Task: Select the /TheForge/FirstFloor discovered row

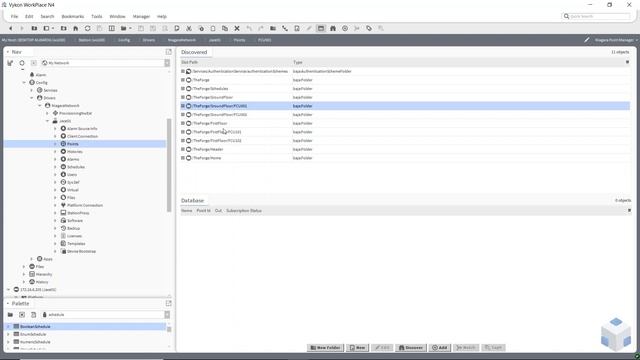Action: [405, 123]
